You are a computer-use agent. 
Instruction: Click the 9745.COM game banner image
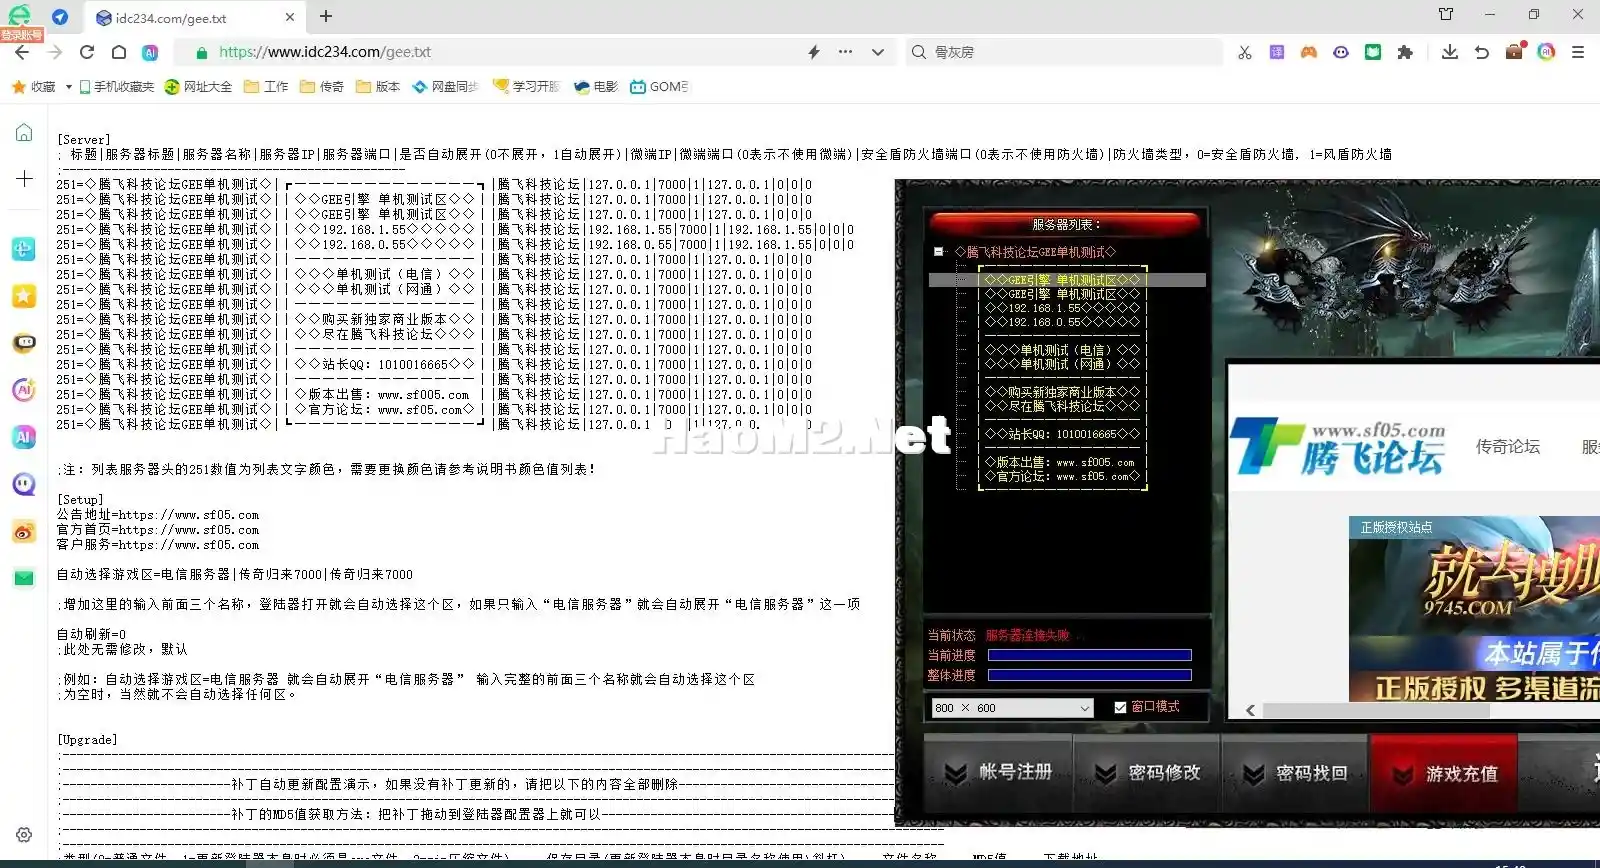click(x=1474, y=608)
